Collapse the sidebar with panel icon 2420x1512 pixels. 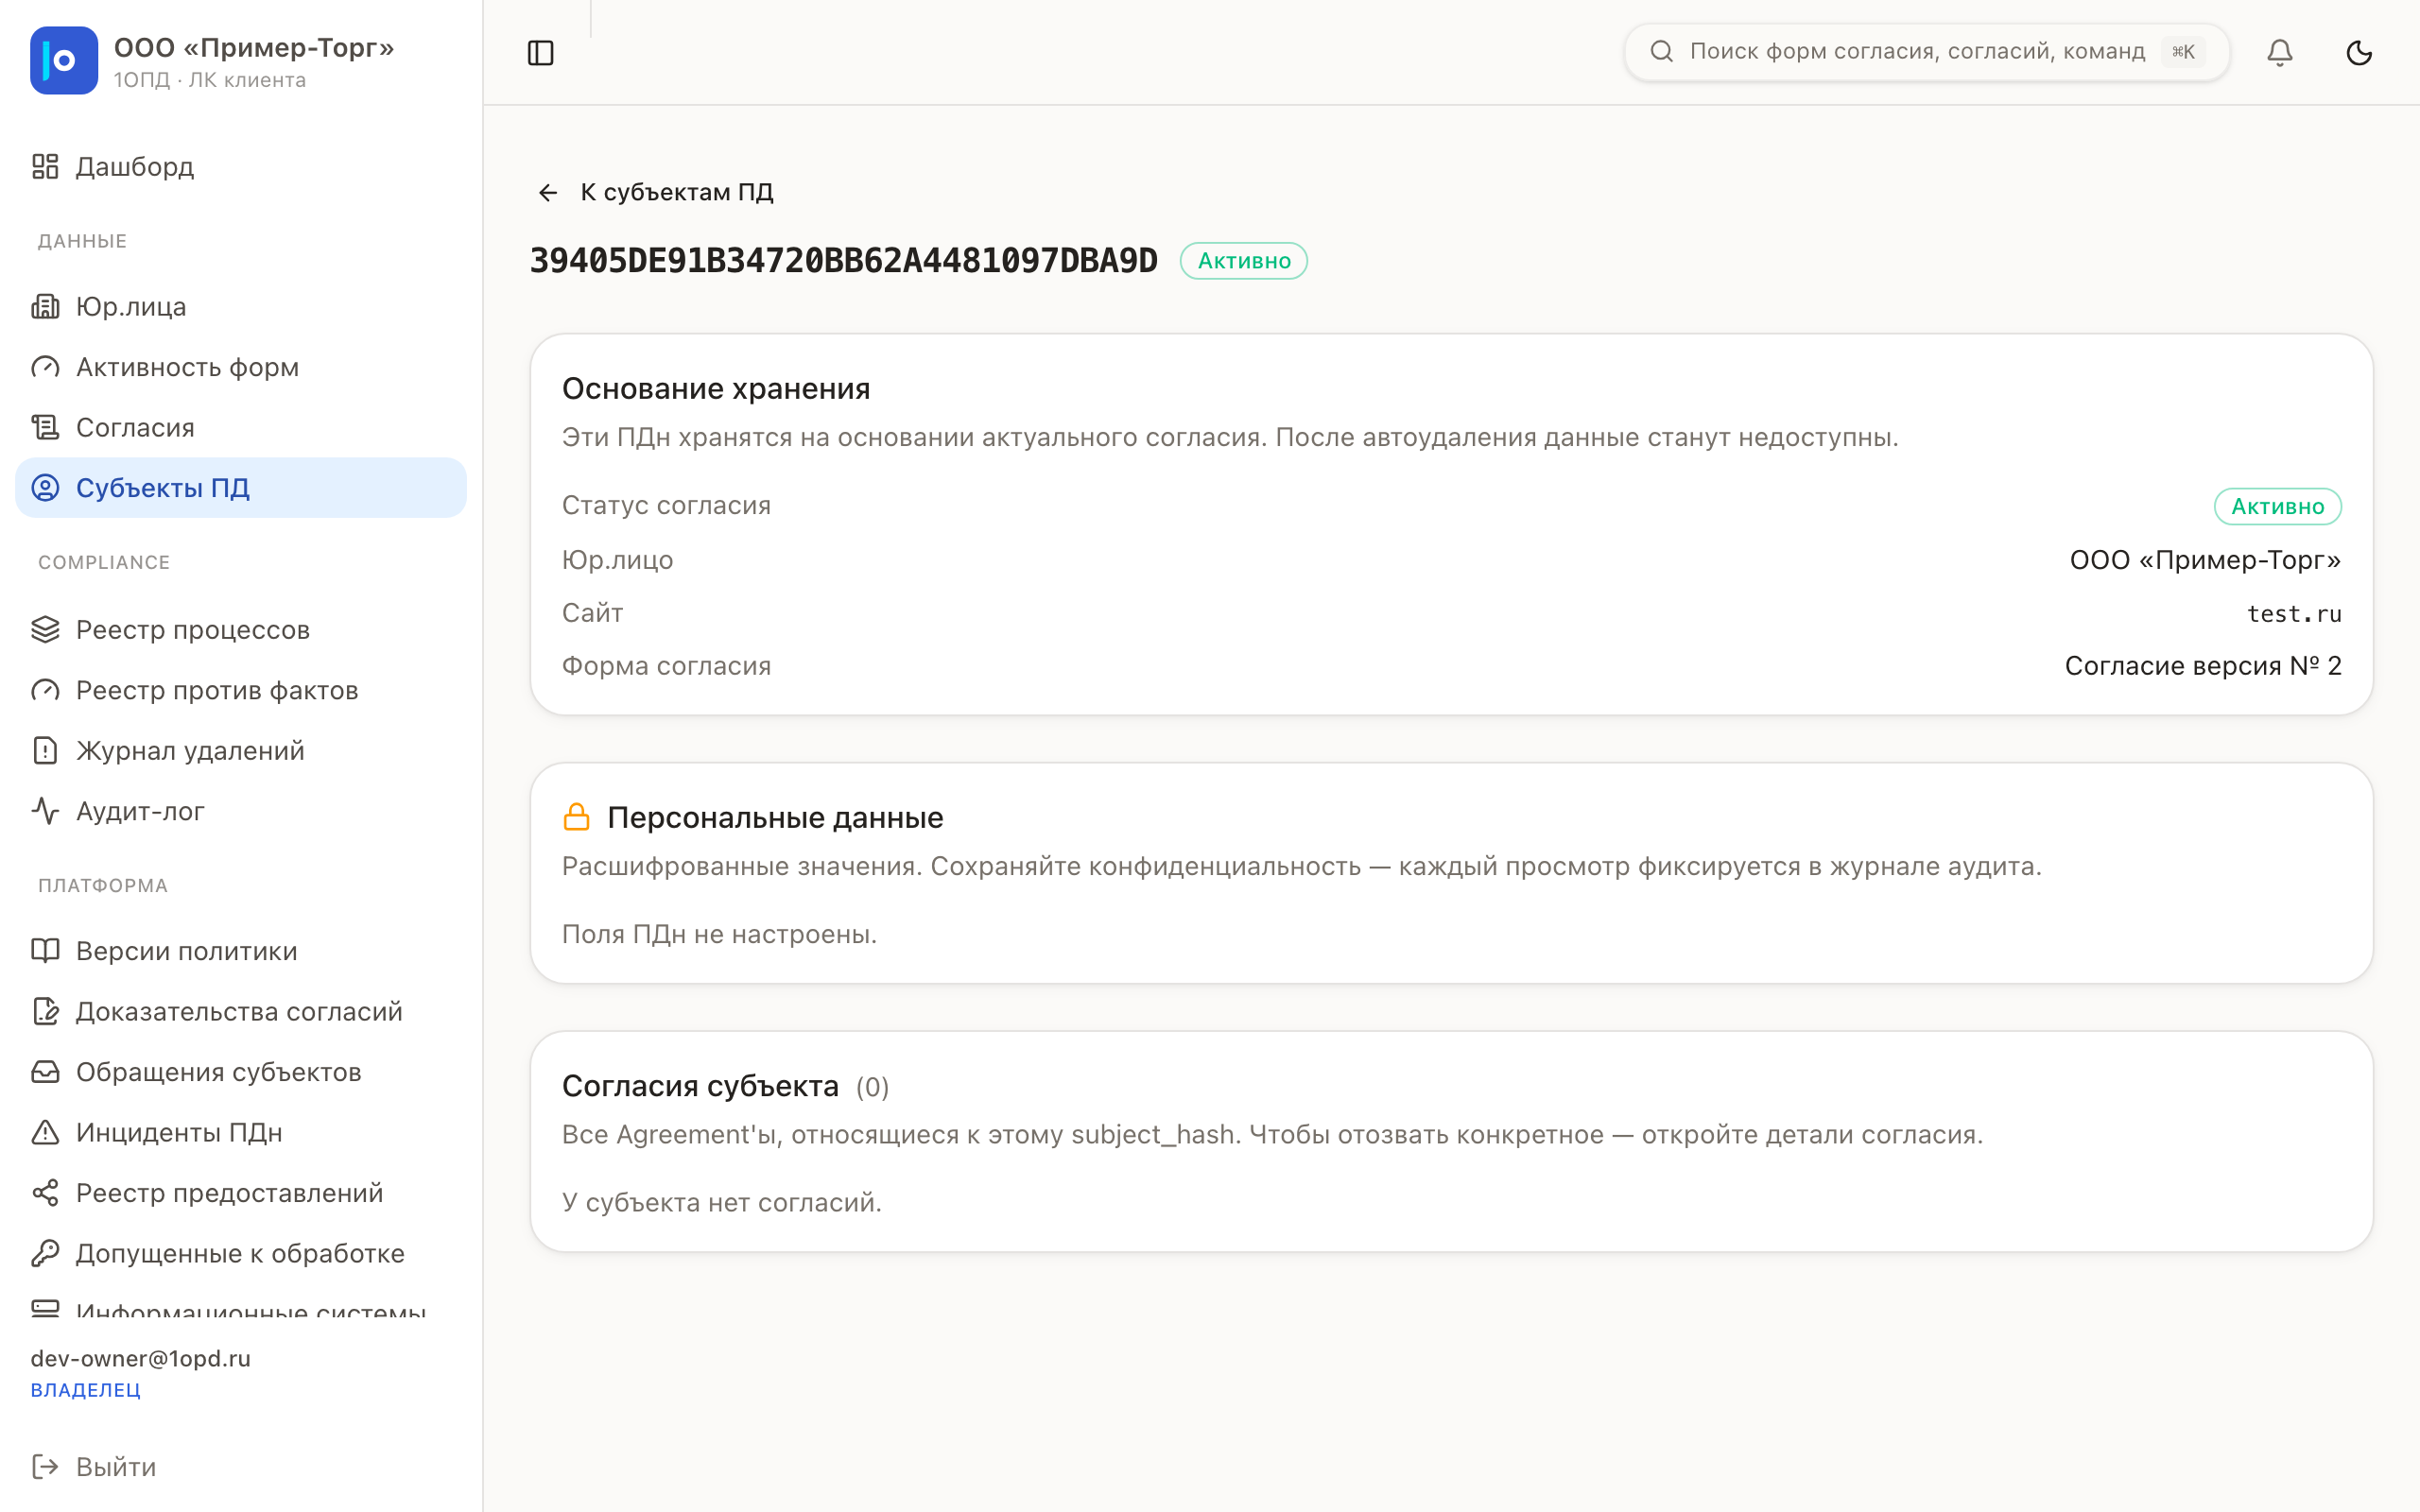(540, 53)
